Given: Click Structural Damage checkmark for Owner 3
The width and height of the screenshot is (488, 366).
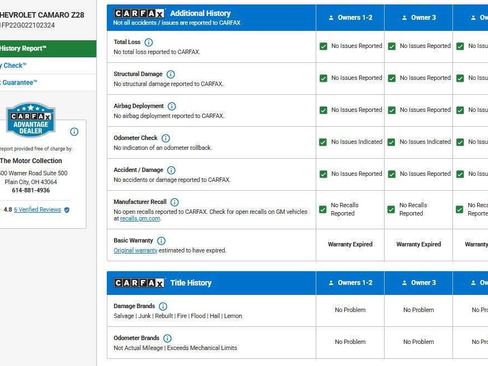Looking at the screenshot, I should pyautogui.click(x=392, y=78).
